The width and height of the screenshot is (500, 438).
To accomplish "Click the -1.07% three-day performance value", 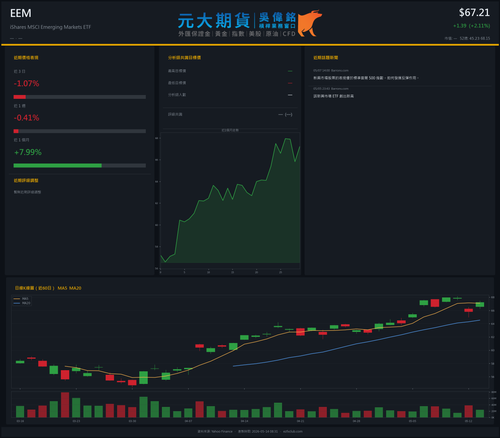I will (x=26, y=83).
